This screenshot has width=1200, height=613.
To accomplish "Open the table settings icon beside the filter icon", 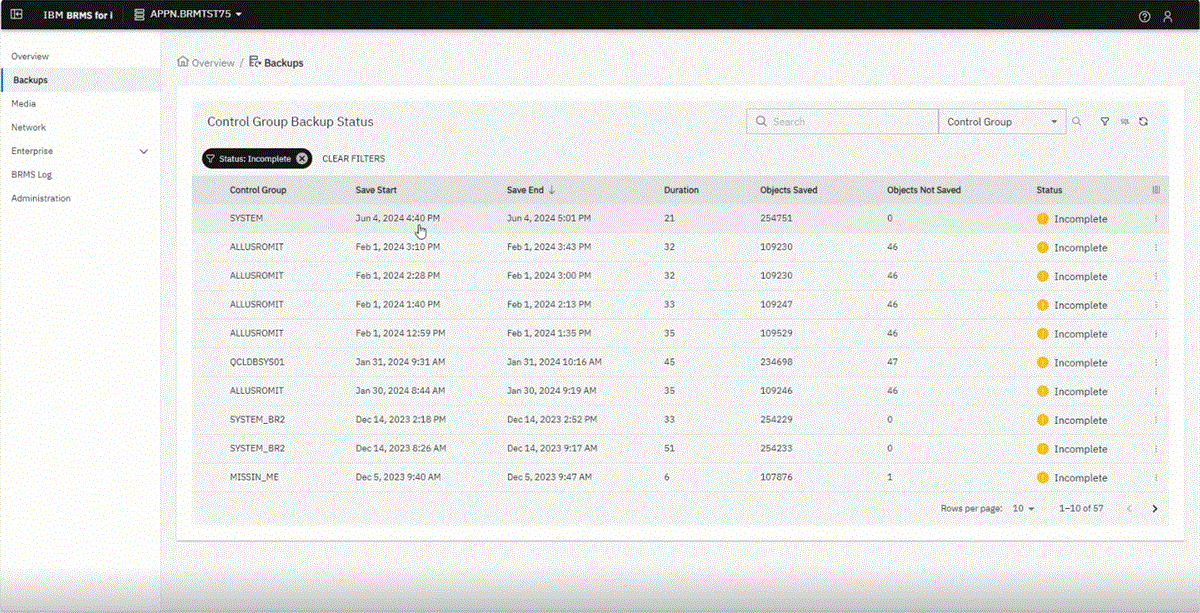I will [x=1124, y=121].
